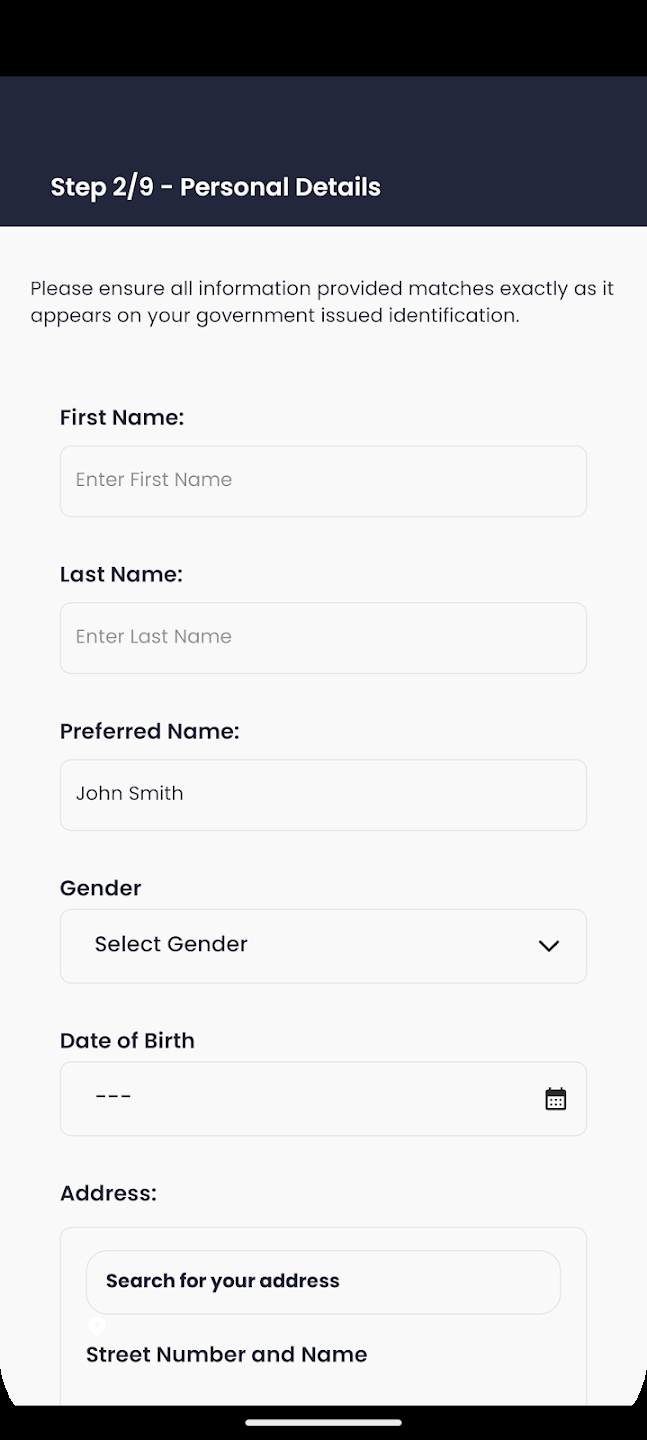
Task: Click the black status bar area at top
Action: point(323,37)
